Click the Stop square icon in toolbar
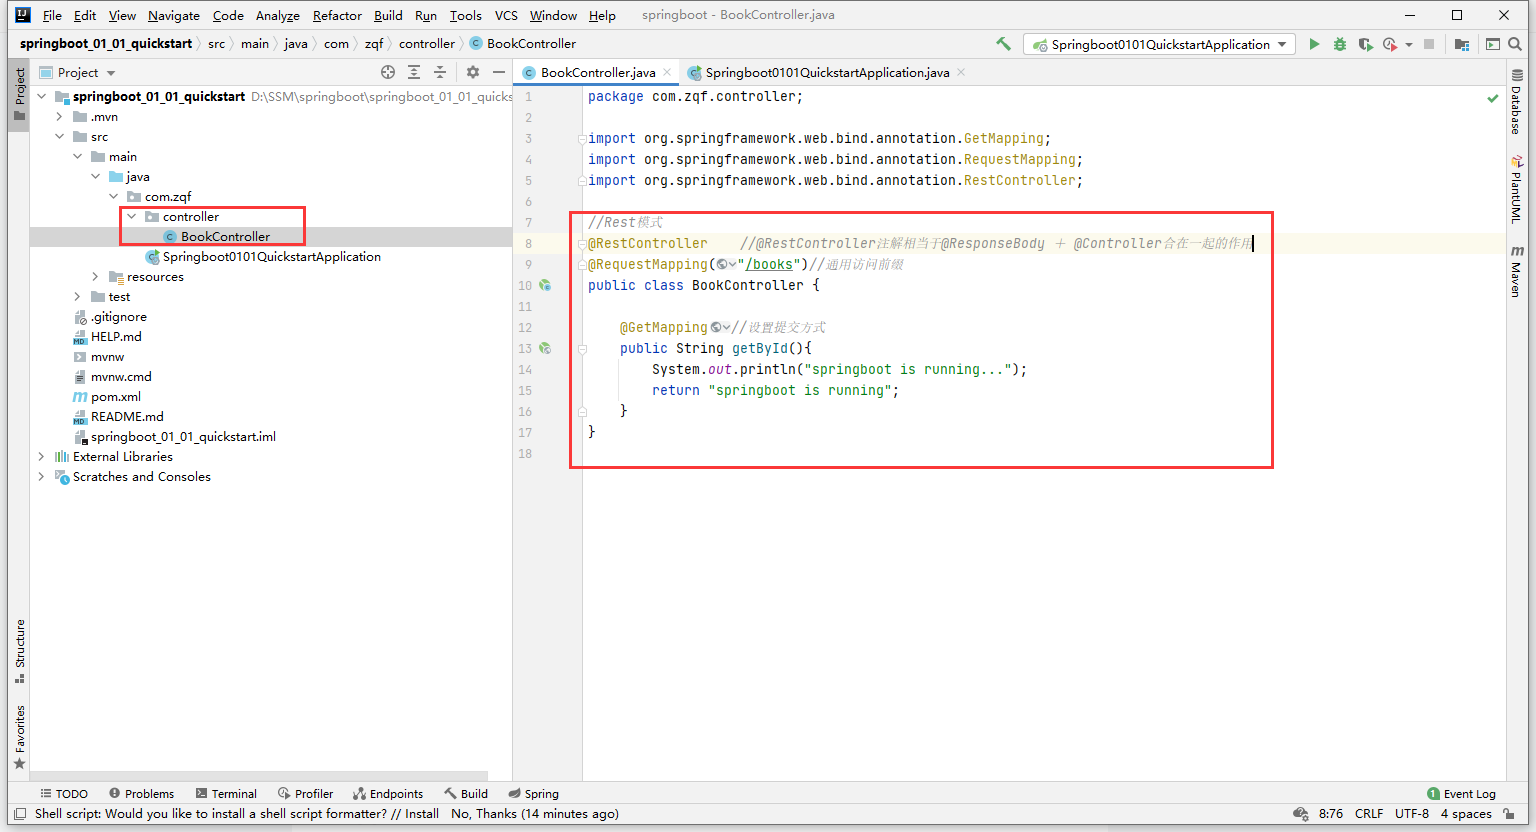Viewport: 1536px width, 832px height. 1429,44
